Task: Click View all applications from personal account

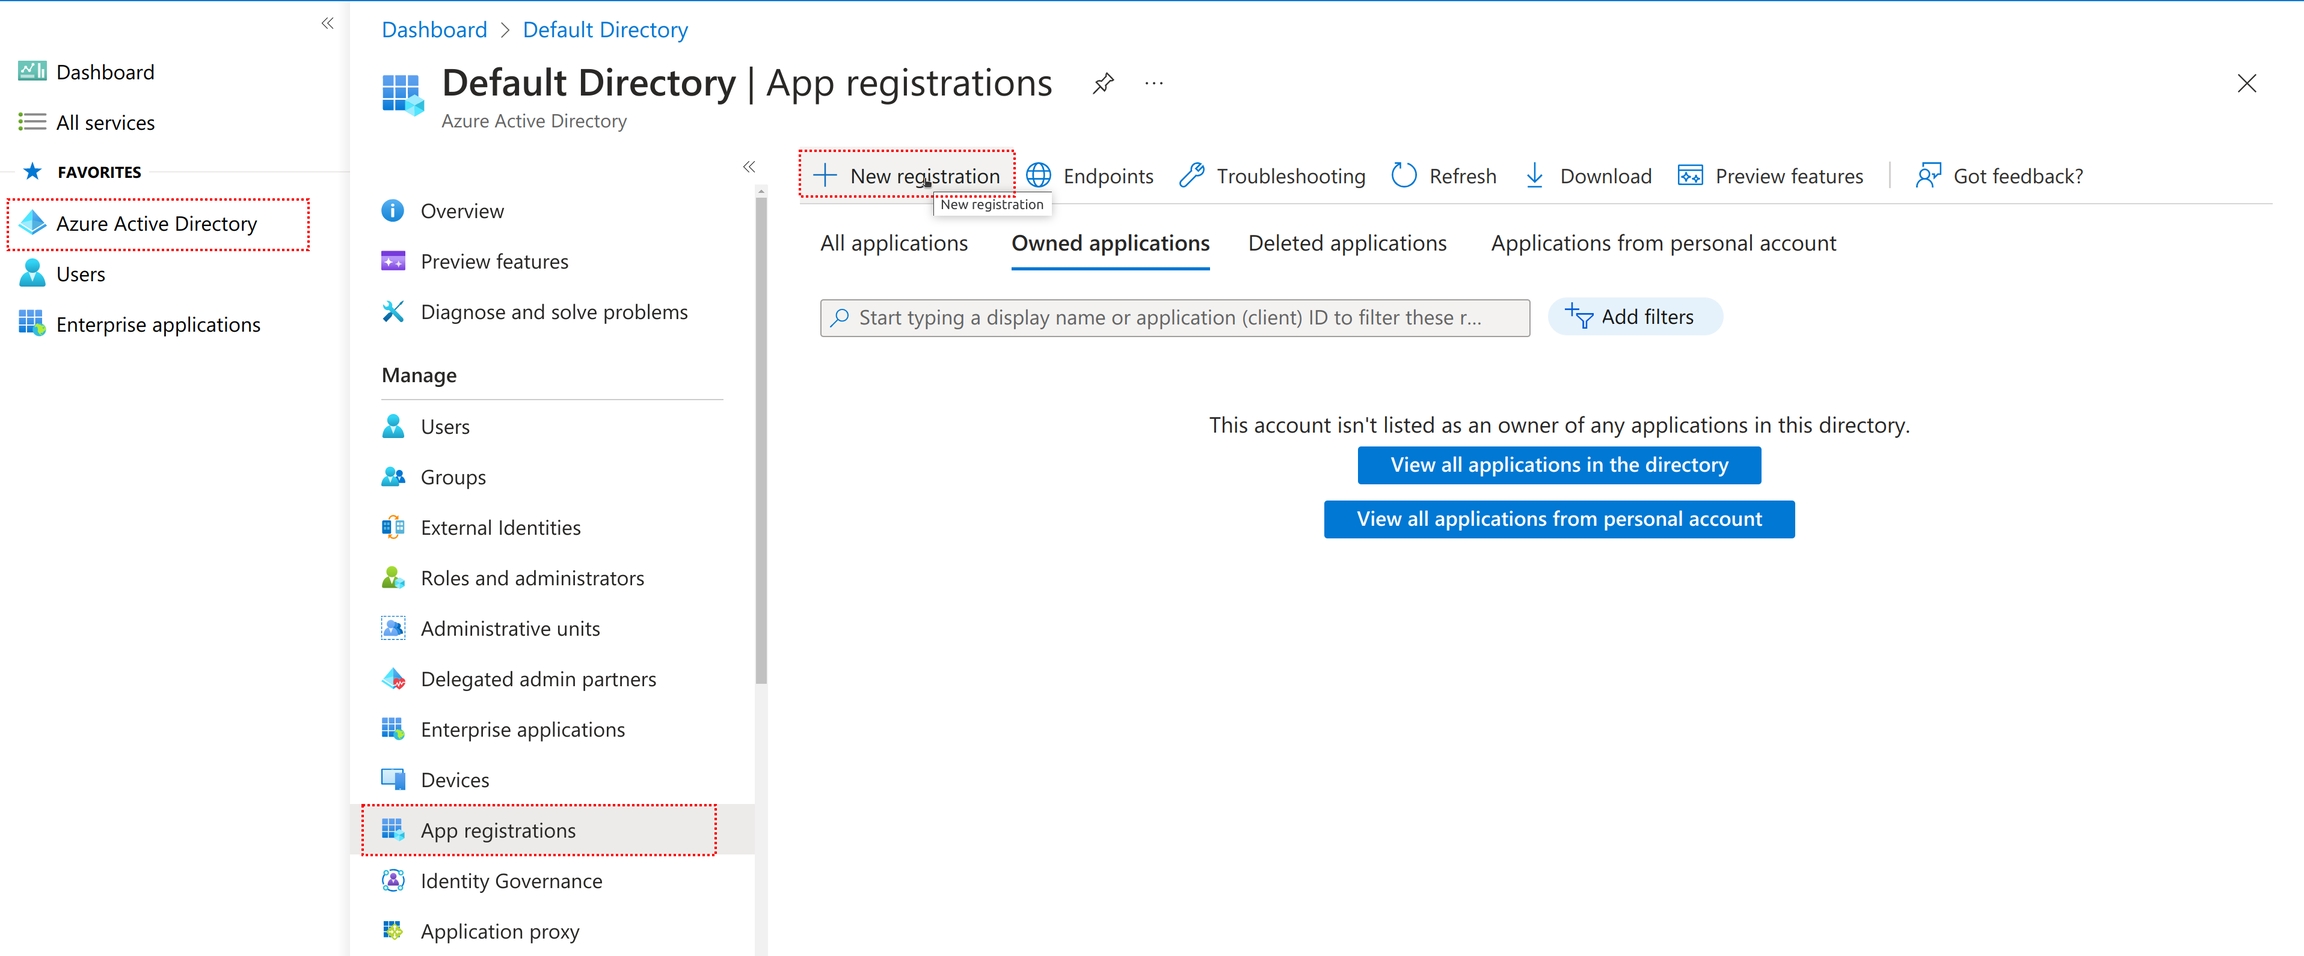Action: tap(1559, 519)
